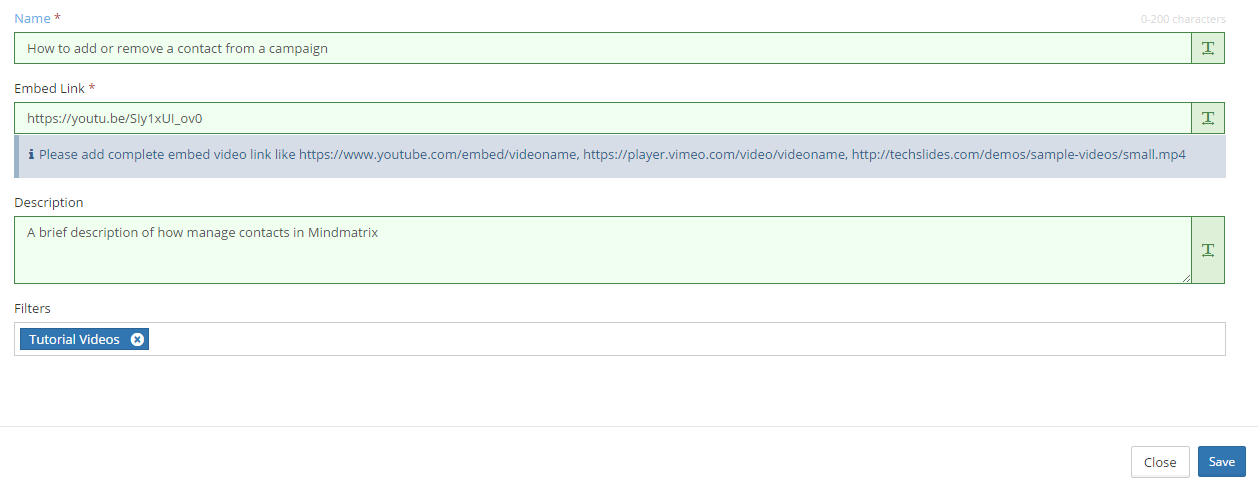Focus the Name input field

(x=600, y=48)
